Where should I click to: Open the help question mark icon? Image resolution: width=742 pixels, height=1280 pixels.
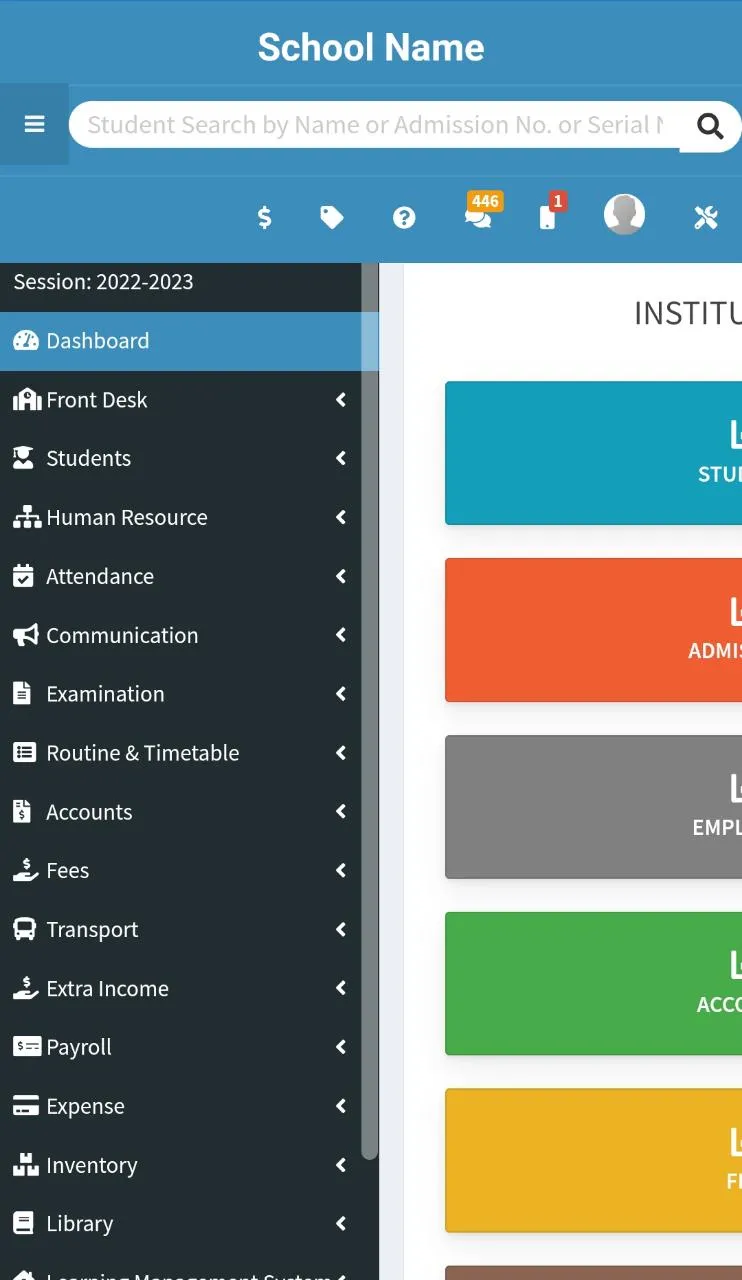(x=404, y=217)
